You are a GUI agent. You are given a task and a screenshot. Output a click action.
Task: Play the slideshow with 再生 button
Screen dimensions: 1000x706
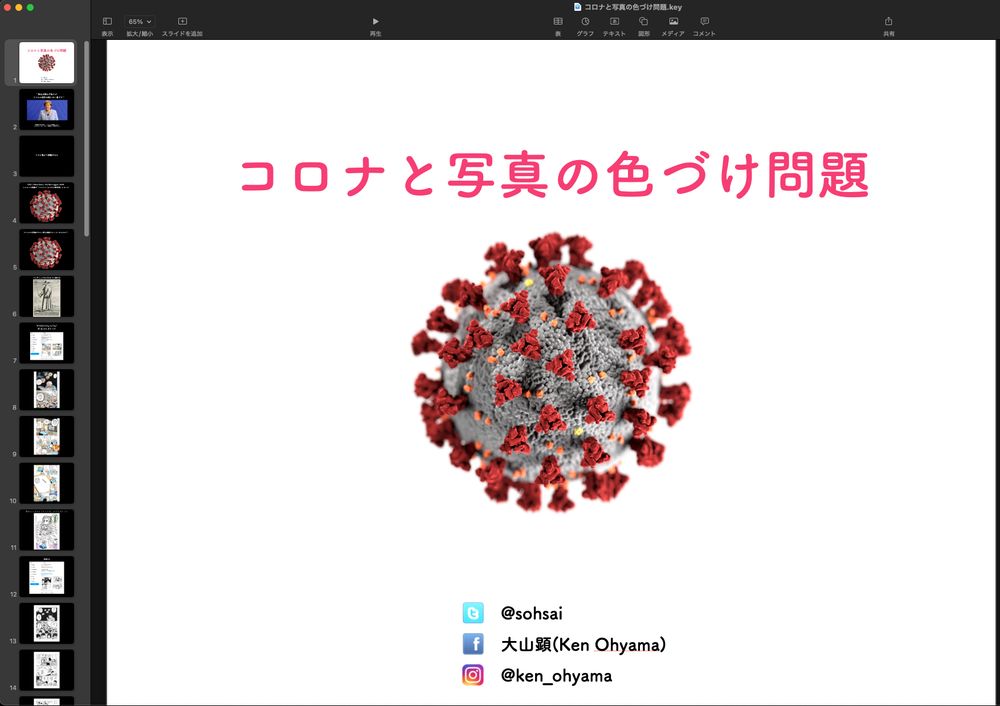(376, 22)
